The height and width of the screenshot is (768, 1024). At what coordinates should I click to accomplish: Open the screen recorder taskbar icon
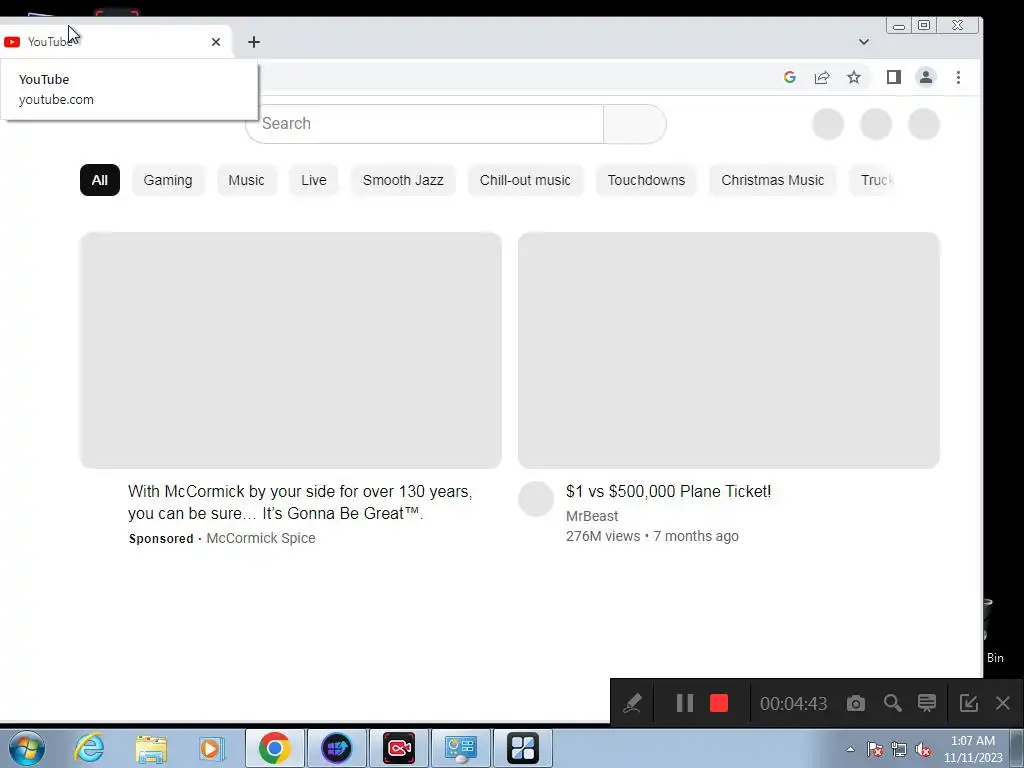click(398, 748)
